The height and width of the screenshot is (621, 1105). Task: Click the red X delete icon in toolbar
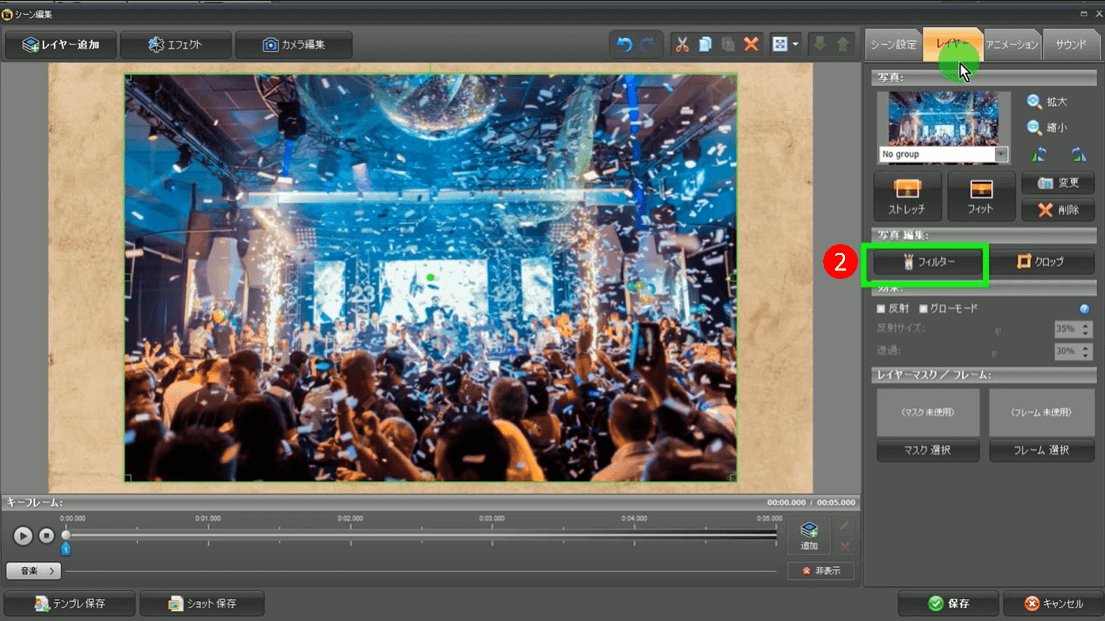coord(751,44)
